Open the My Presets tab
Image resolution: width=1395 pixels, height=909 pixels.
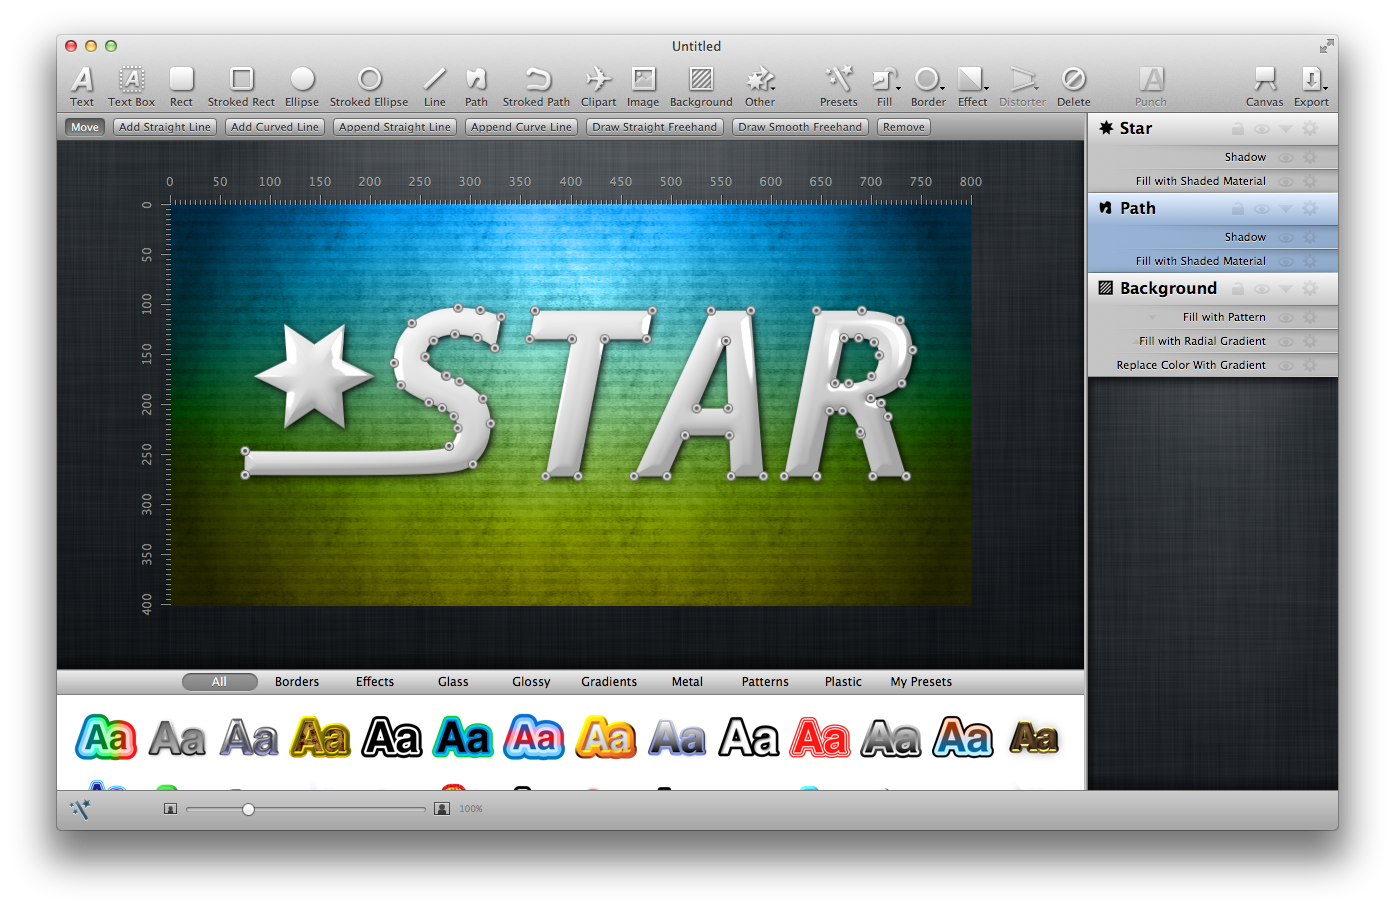(921, 682)
